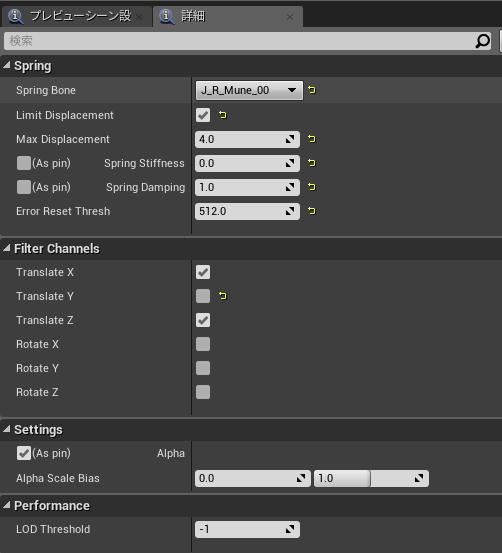Reset Max Displacement to default

click(x=312, y=139)
